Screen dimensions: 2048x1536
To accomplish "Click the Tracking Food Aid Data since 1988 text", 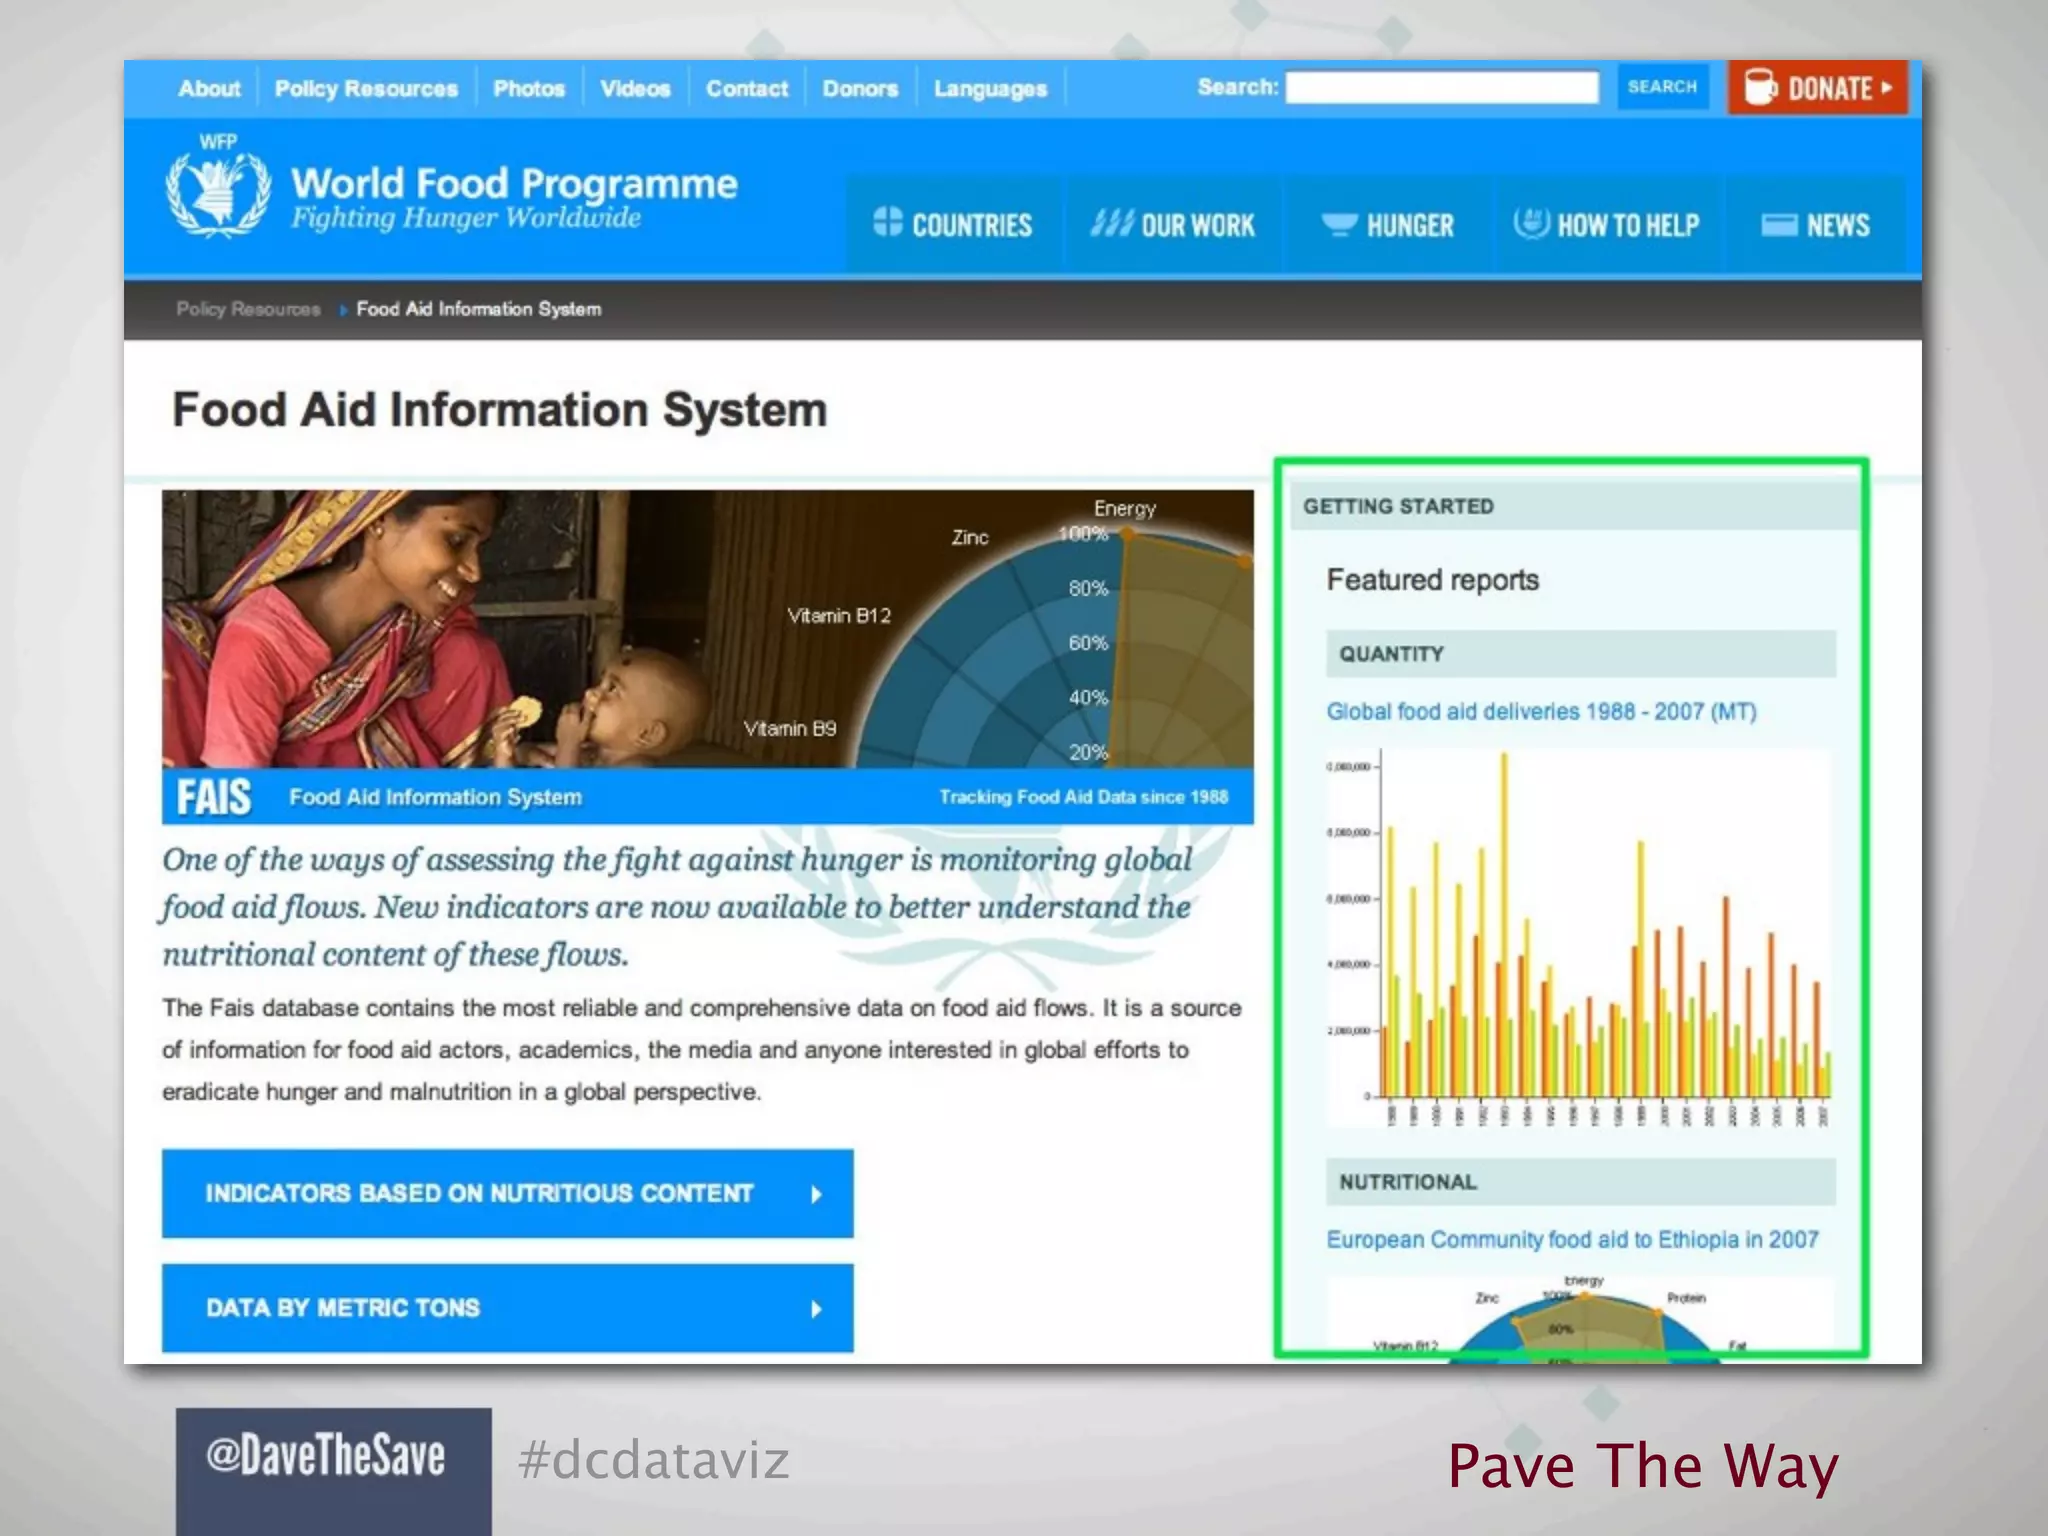I will pos(1083,797).
